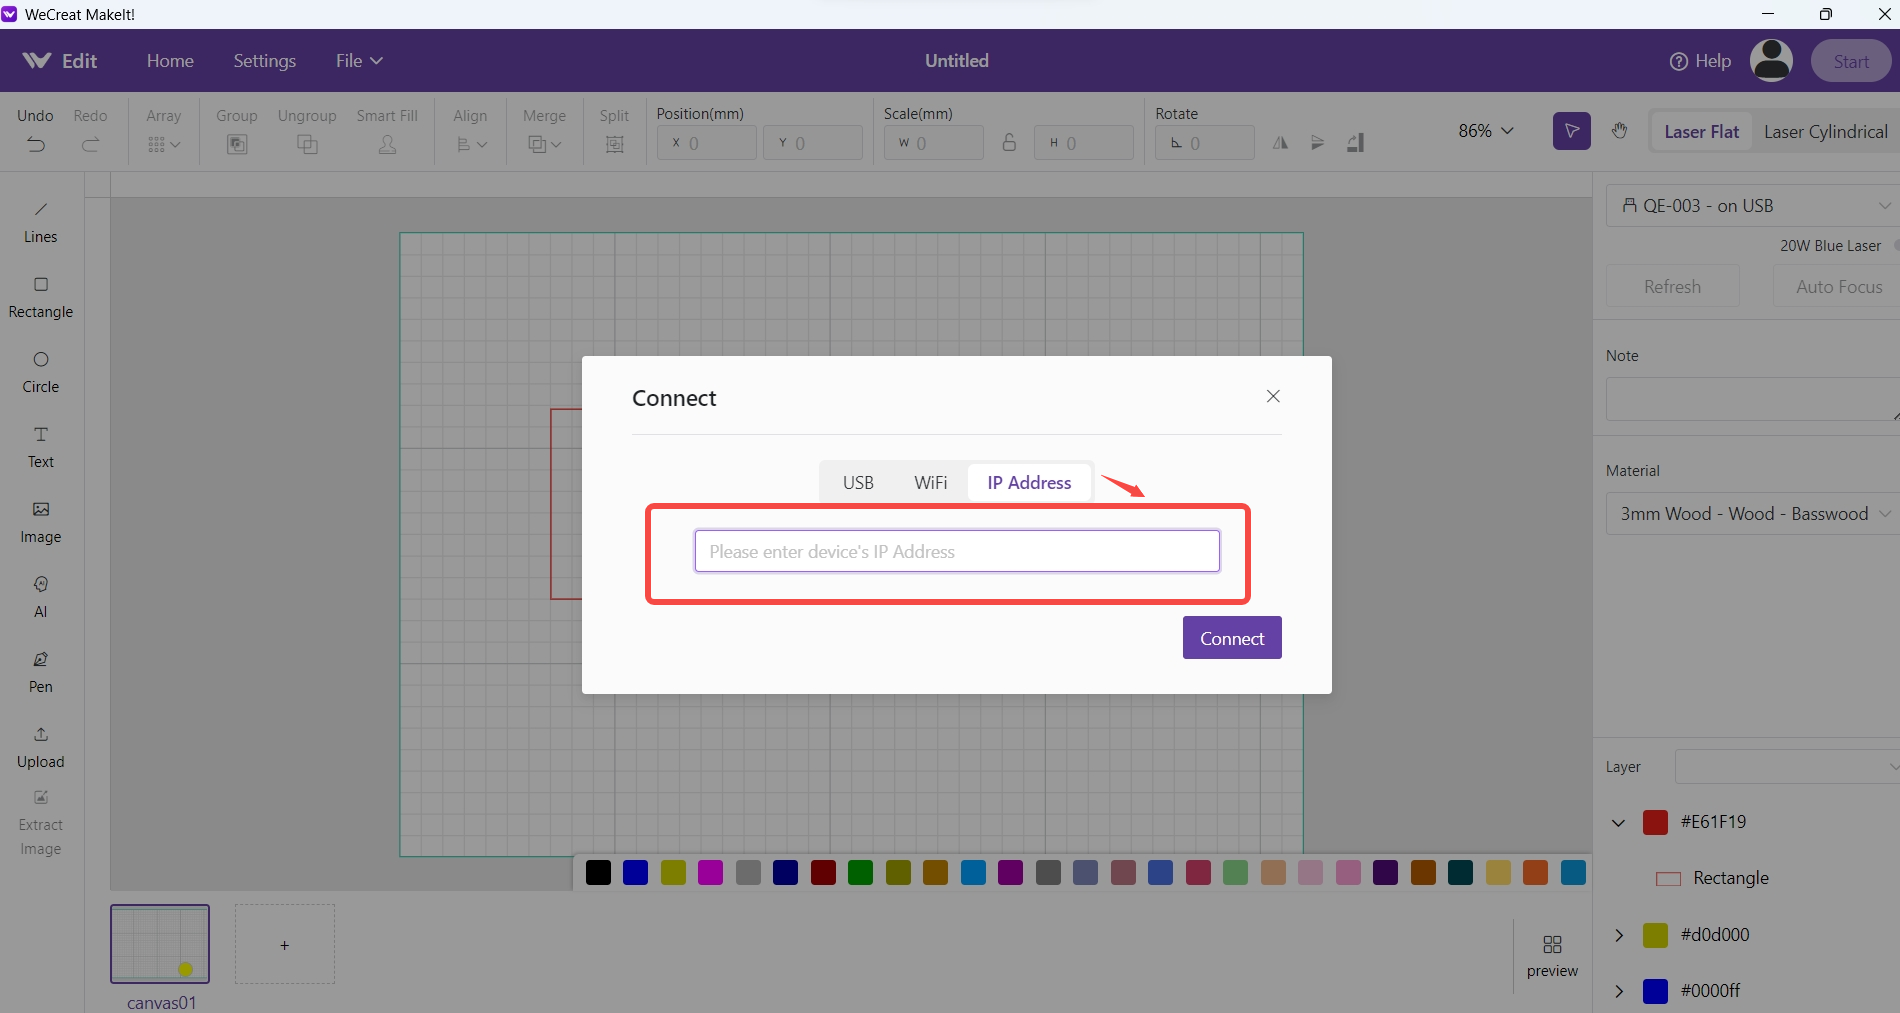
Task: Toggle the scale aspect ratio lock
Action: click(1009, 143)
